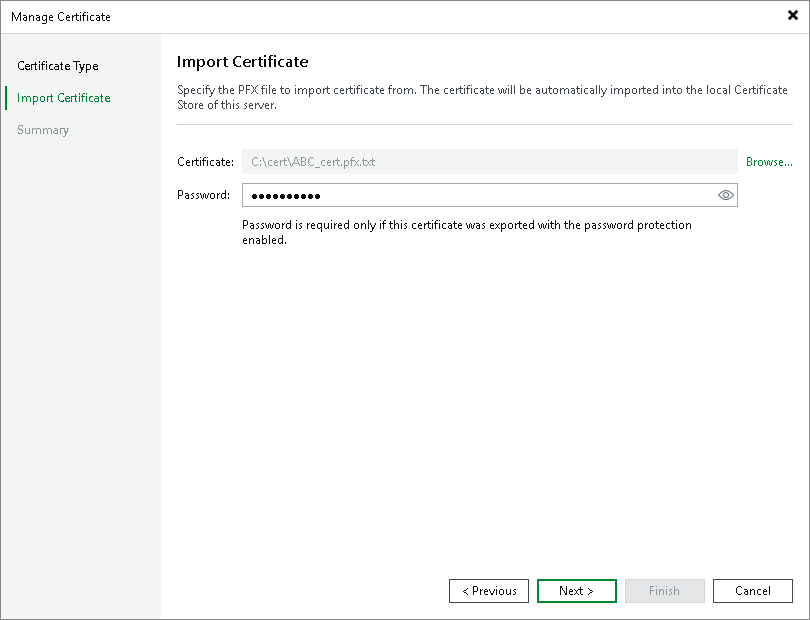Toggle password visibility with the eye icon
Image resolution: width=810 pixels, height=620 pixels.
coord(726,195)
